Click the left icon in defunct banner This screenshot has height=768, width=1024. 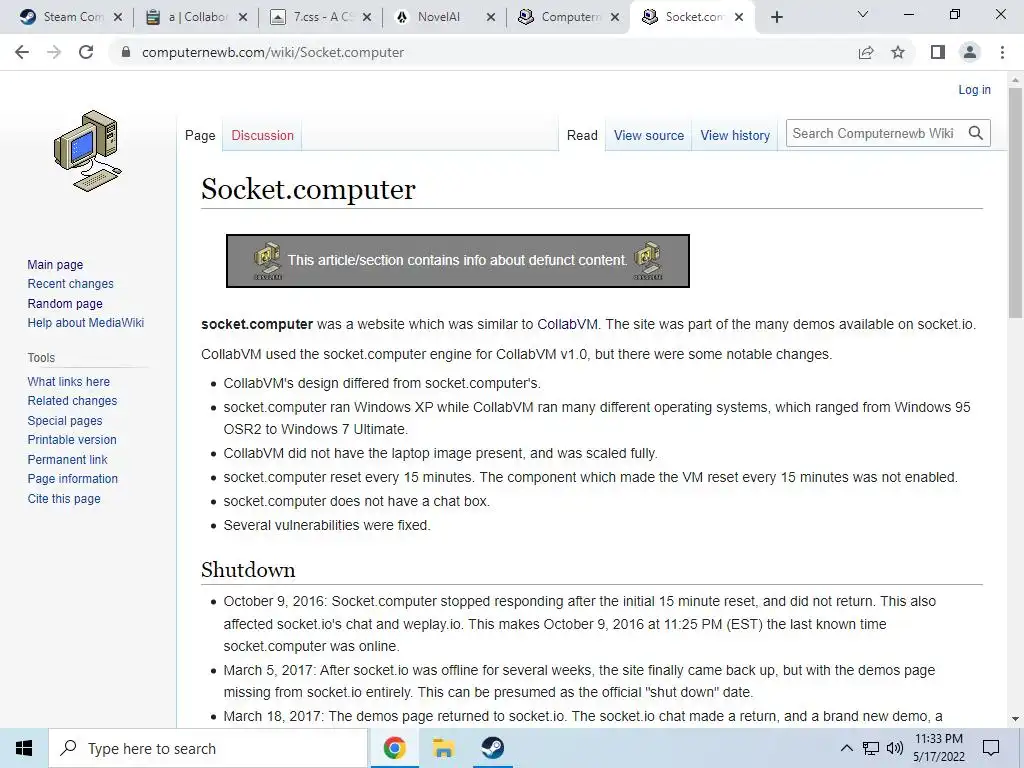pos(267,261)
